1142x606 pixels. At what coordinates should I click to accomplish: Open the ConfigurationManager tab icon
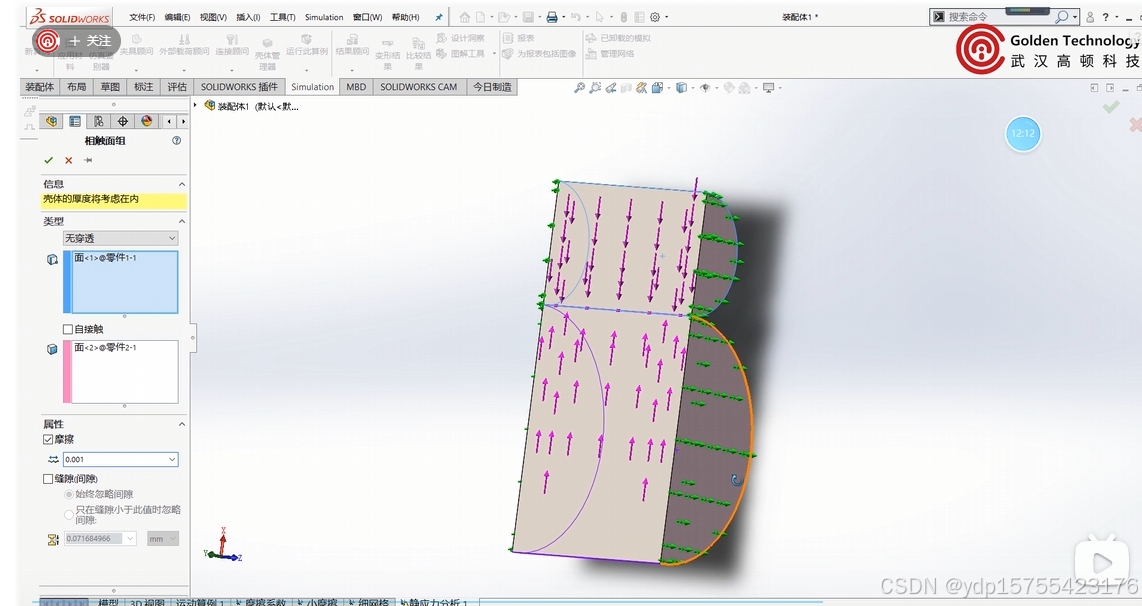99,121
